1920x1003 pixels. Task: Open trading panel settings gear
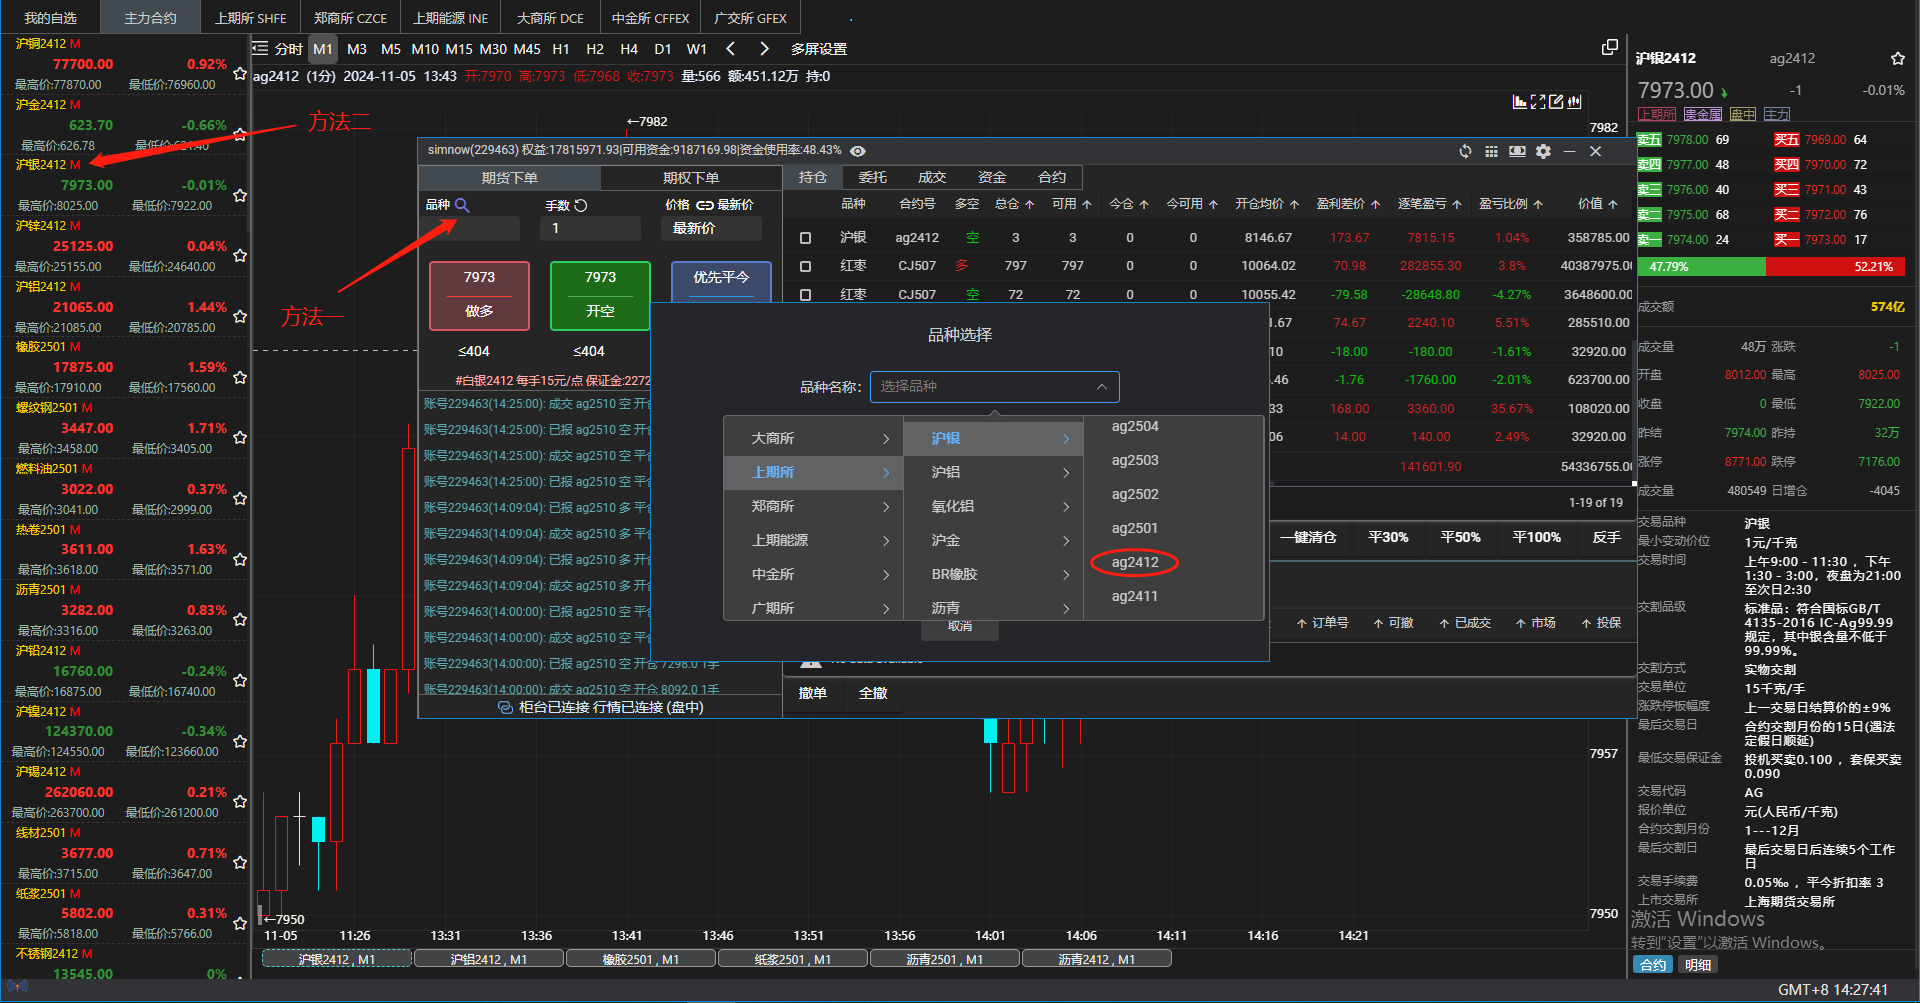coord(1544,151)
